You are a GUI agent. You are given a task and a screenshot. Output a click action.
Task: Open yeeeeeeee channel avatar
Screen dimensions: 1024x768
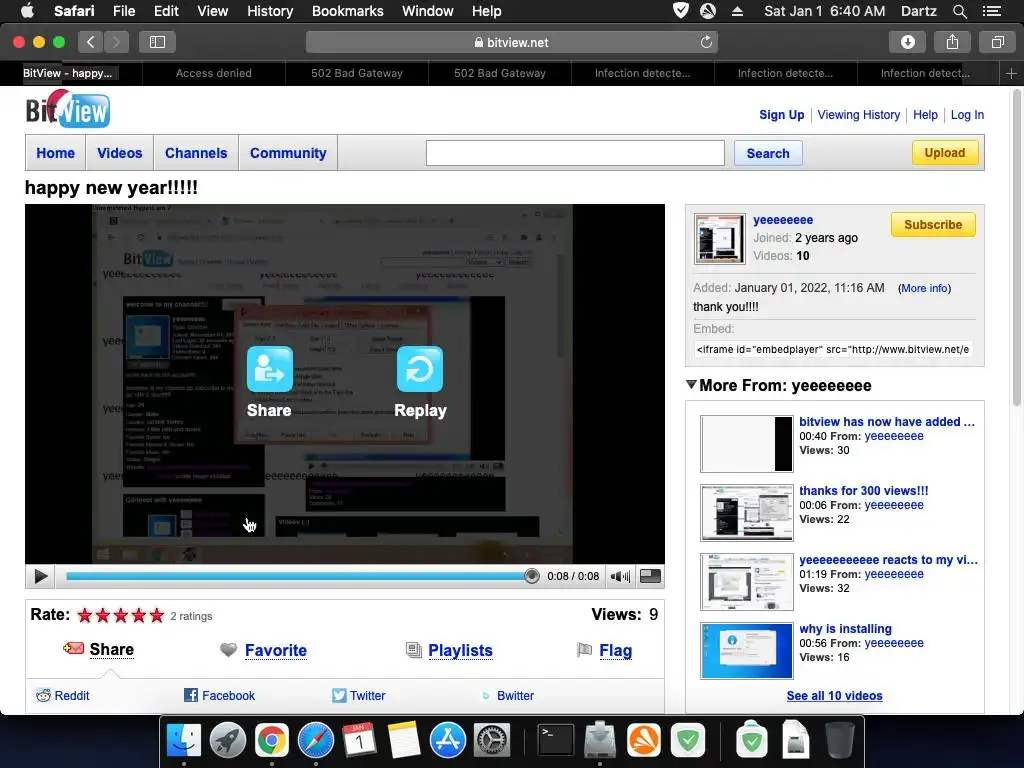[x=719, y=238]
